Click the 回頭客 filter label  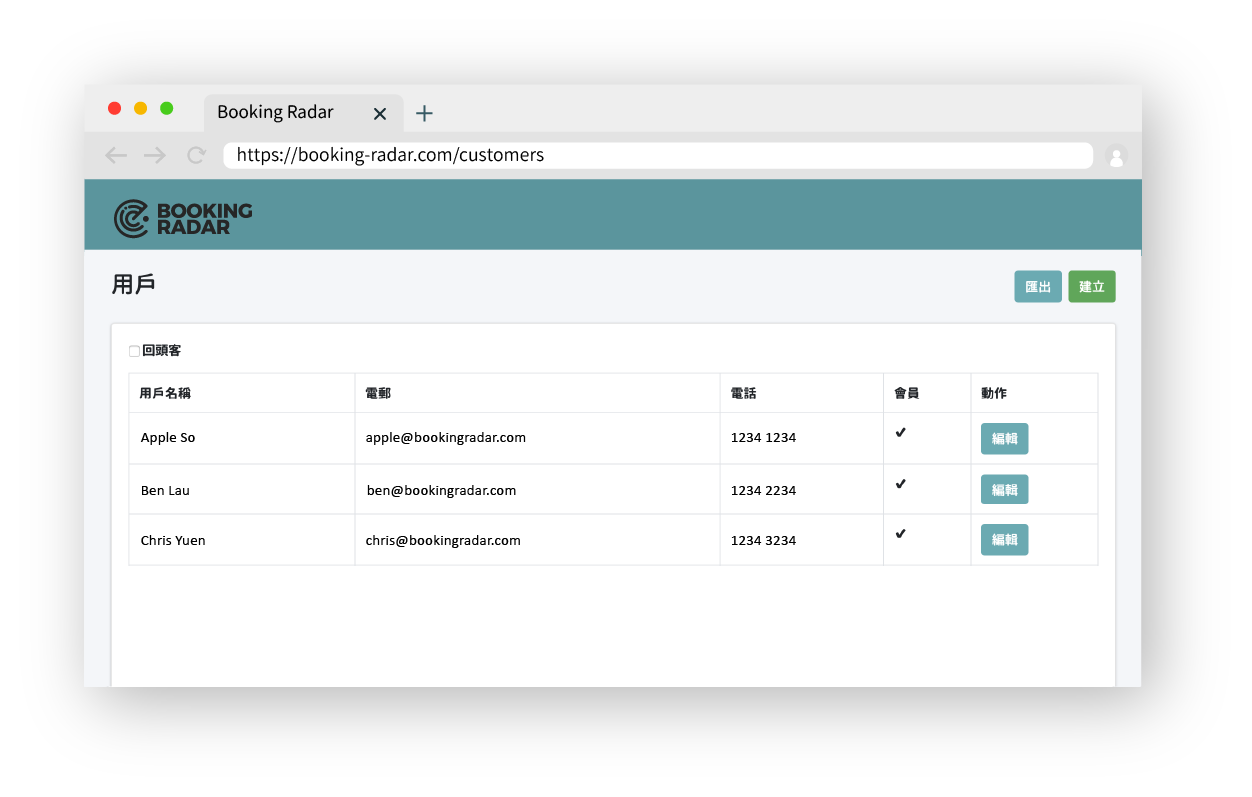click(162, 351)
